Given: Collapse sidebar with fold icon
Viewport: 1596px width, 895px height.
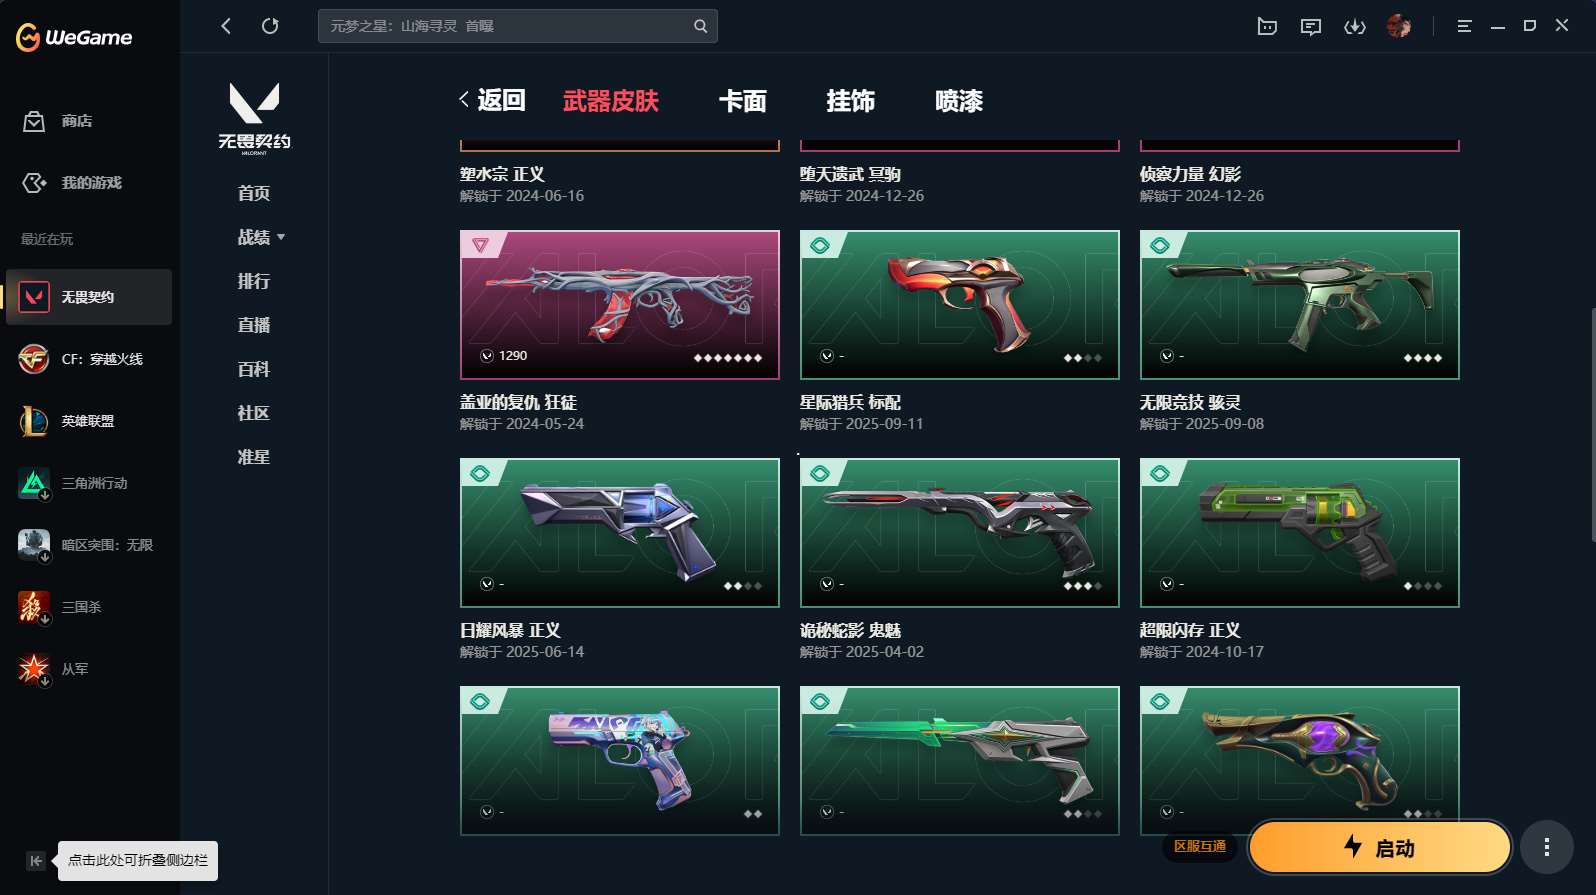Looking at the screenshot, I should (x=36, y=860).
